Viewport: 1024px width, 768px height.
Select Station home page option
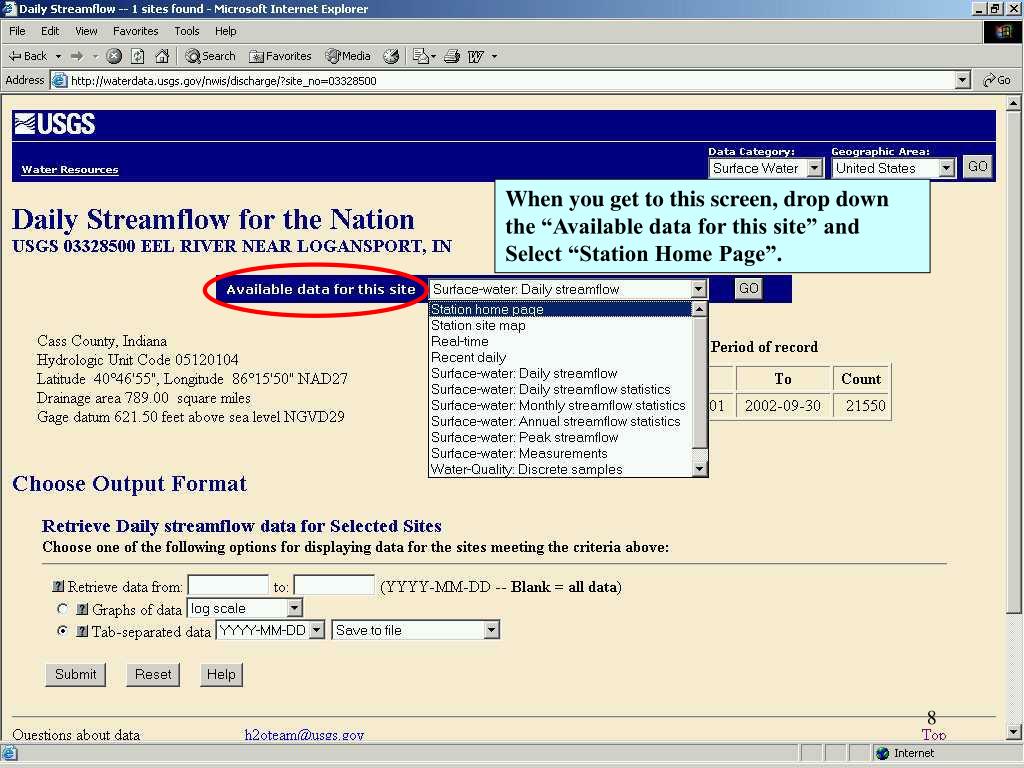click(x=560, y=310)
